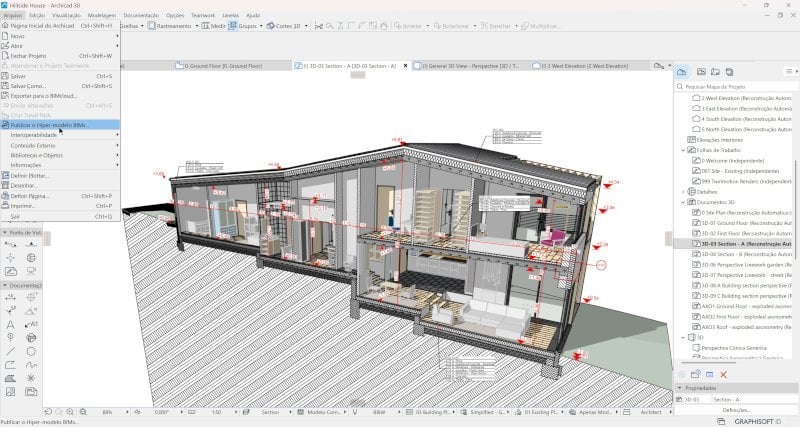Click the split/scissors edit icon in toolbar
This screenshot has width=800, height=427.
pyautogui.click(x=318, y=26)
